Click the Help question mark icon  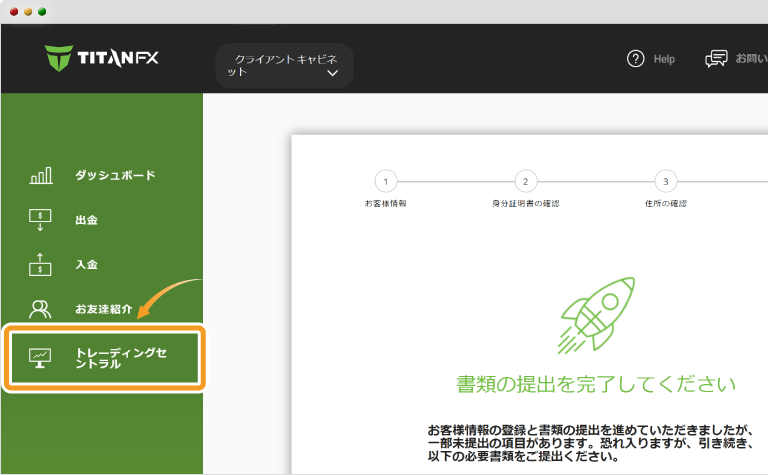[x=635, y=59]
